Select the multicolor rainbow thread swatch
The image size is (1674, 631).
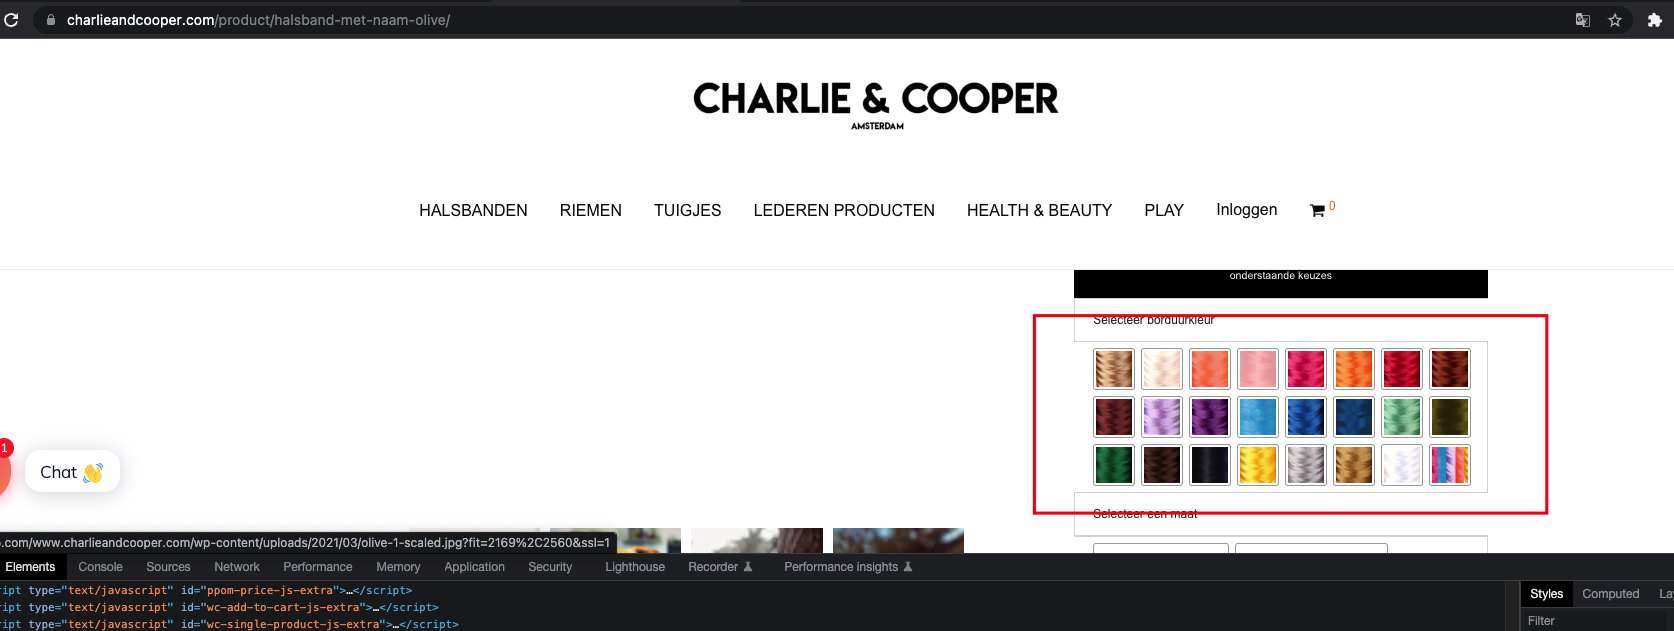(1450, 465)
